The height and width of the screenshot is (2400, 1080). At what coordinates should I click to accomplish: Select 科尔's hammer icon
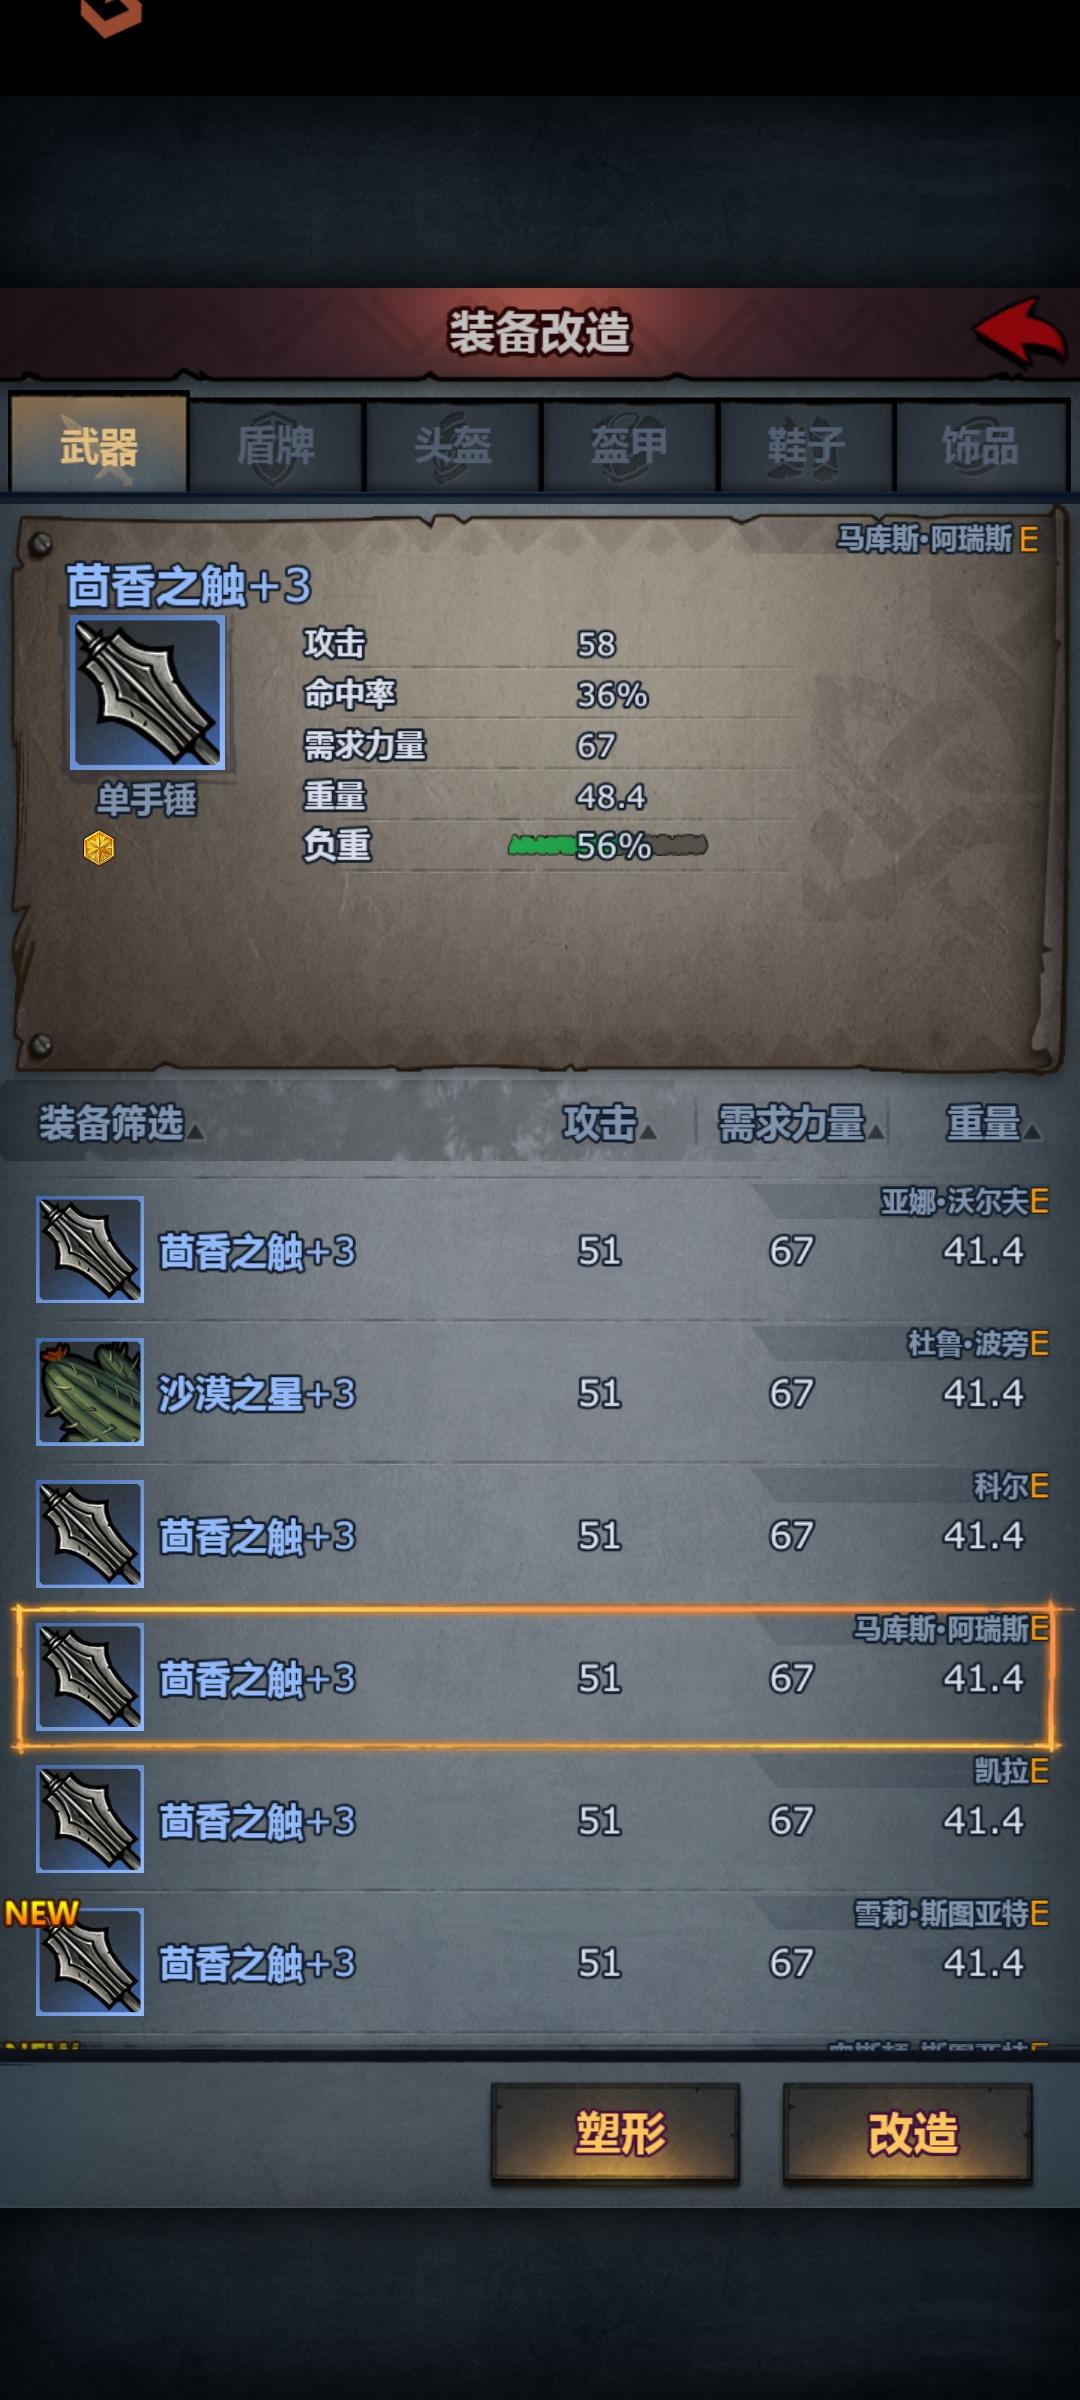90,1534
